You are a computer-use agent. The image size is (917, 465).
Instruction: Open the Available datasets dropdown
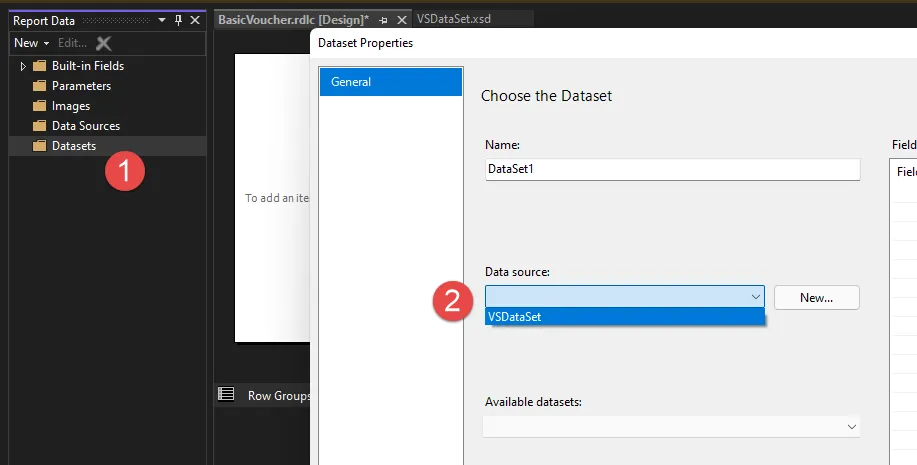(672, 427)
